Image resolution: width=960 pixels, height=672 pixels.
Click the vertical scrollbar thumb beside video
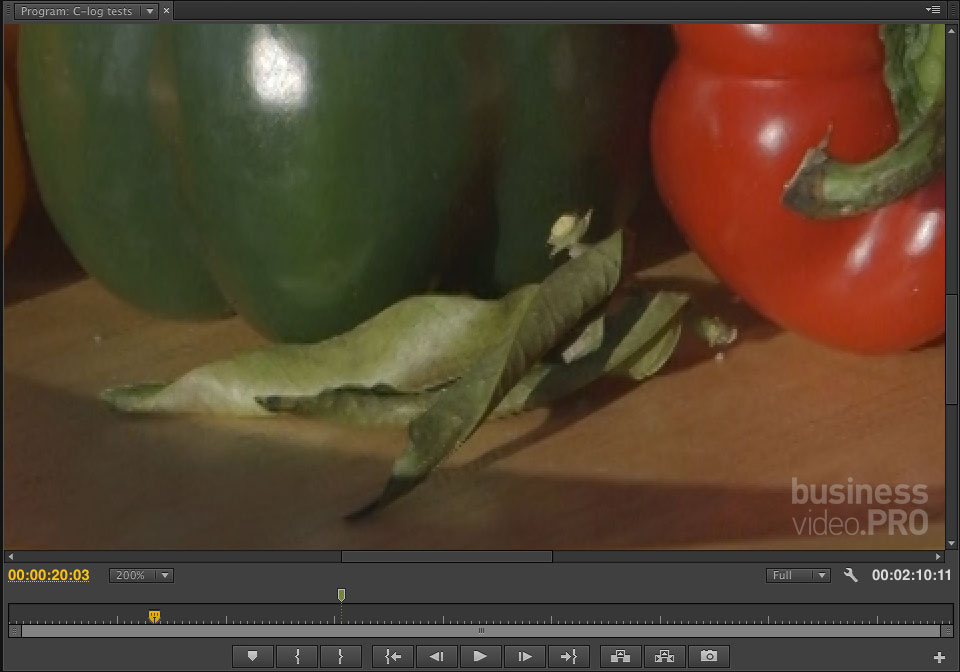click(951, 349)
